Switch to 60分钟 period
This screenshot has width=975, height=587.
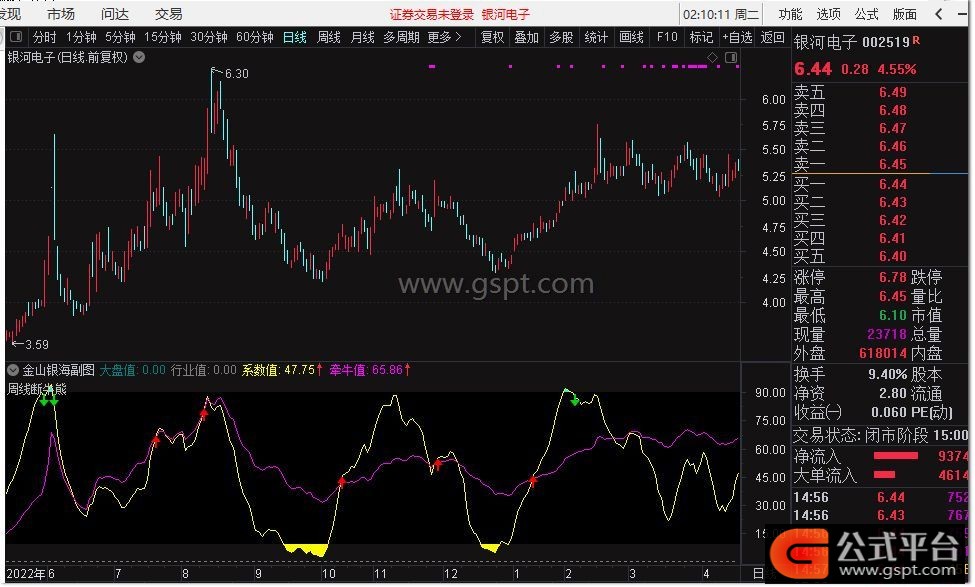point(254,37)
